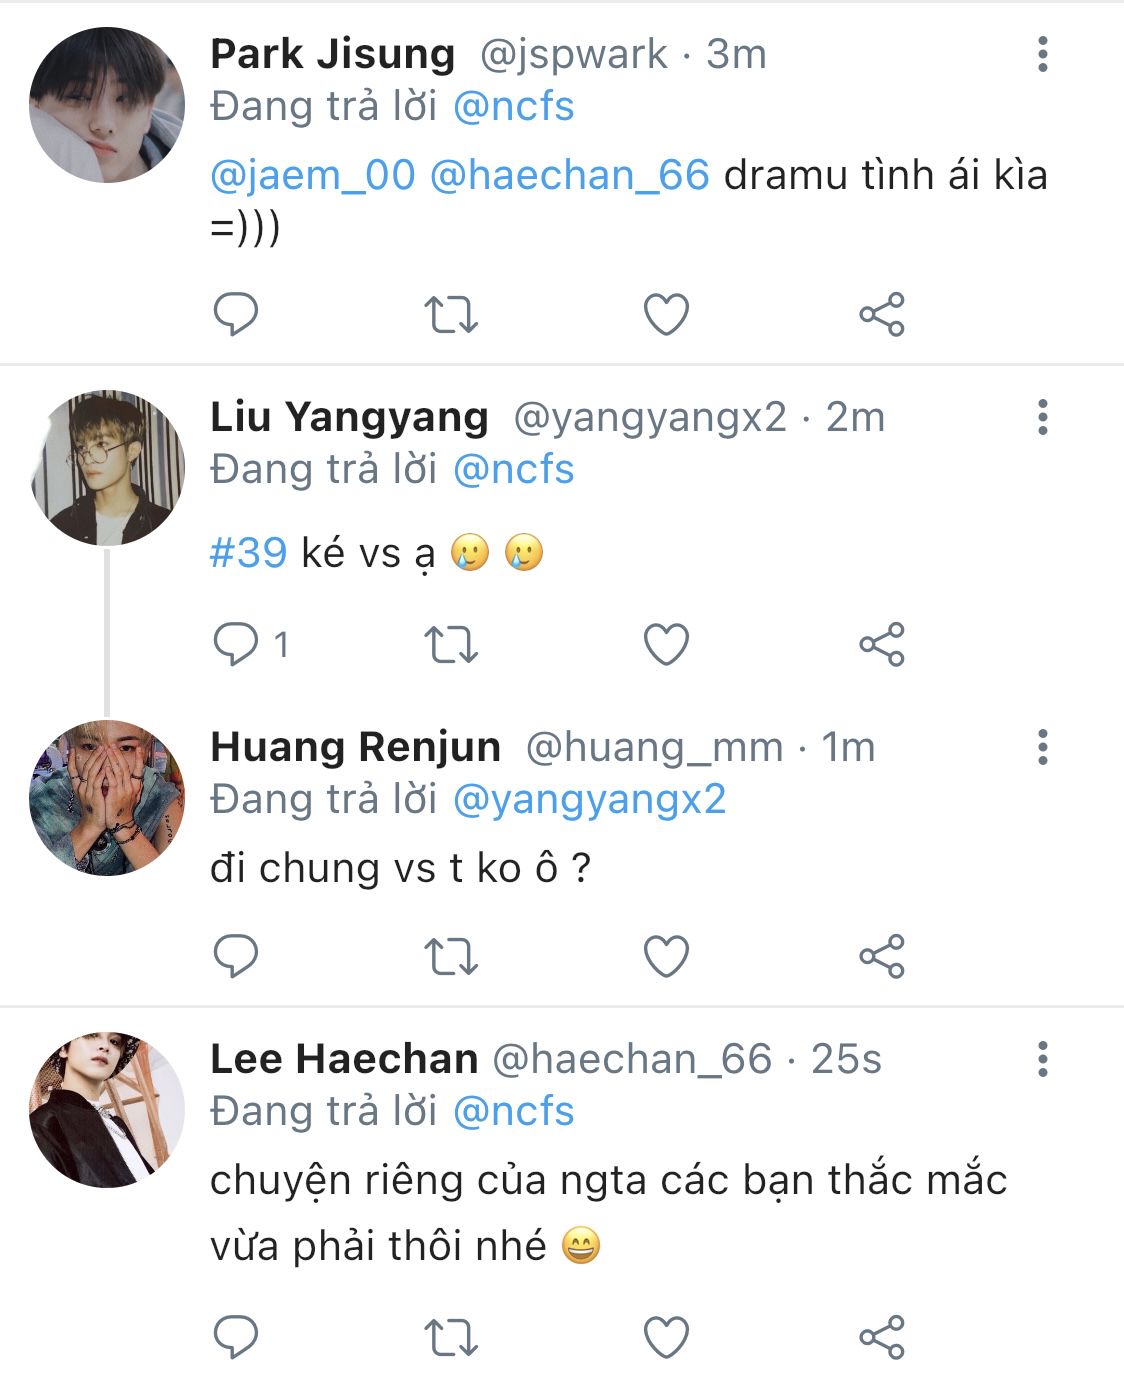Open reply thread on Liu Yangyang's tweet
The image size is (1124, 1376).
click(236, 645)
